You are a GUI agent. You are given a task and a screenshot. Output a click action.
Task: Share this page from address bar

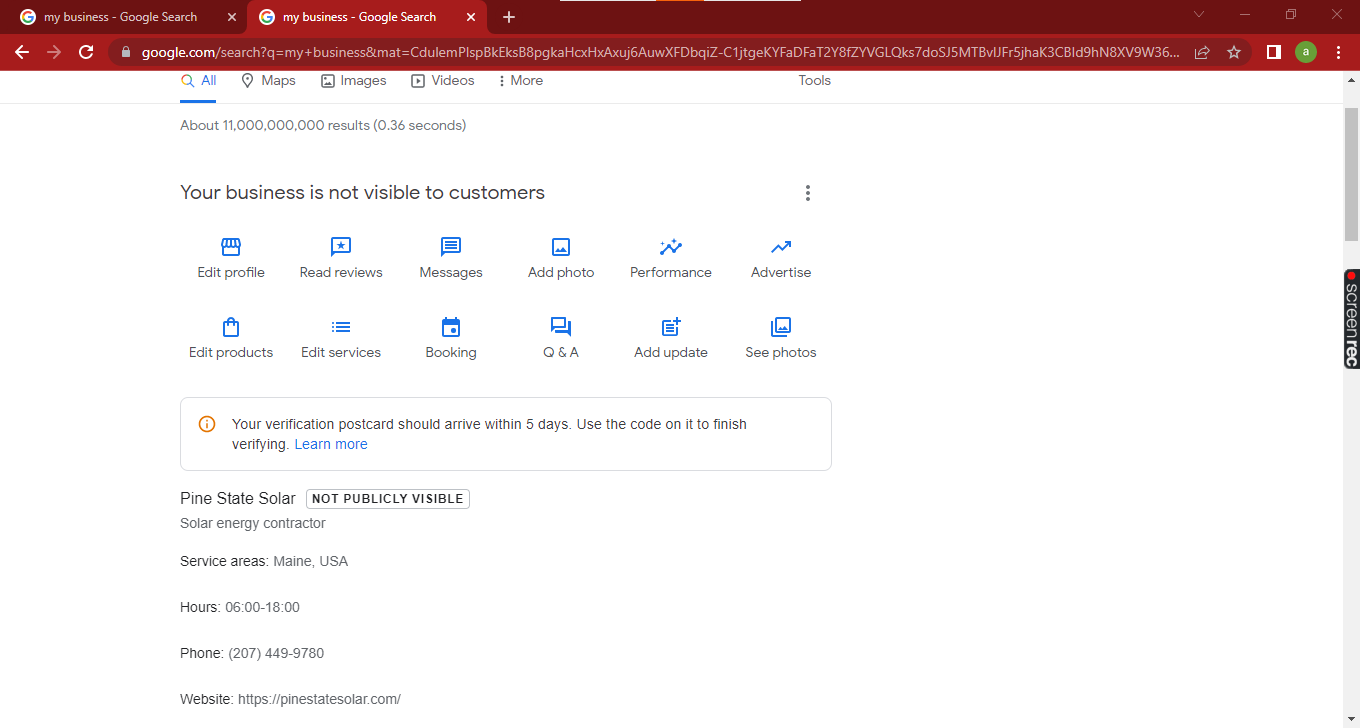point(1202,52)
